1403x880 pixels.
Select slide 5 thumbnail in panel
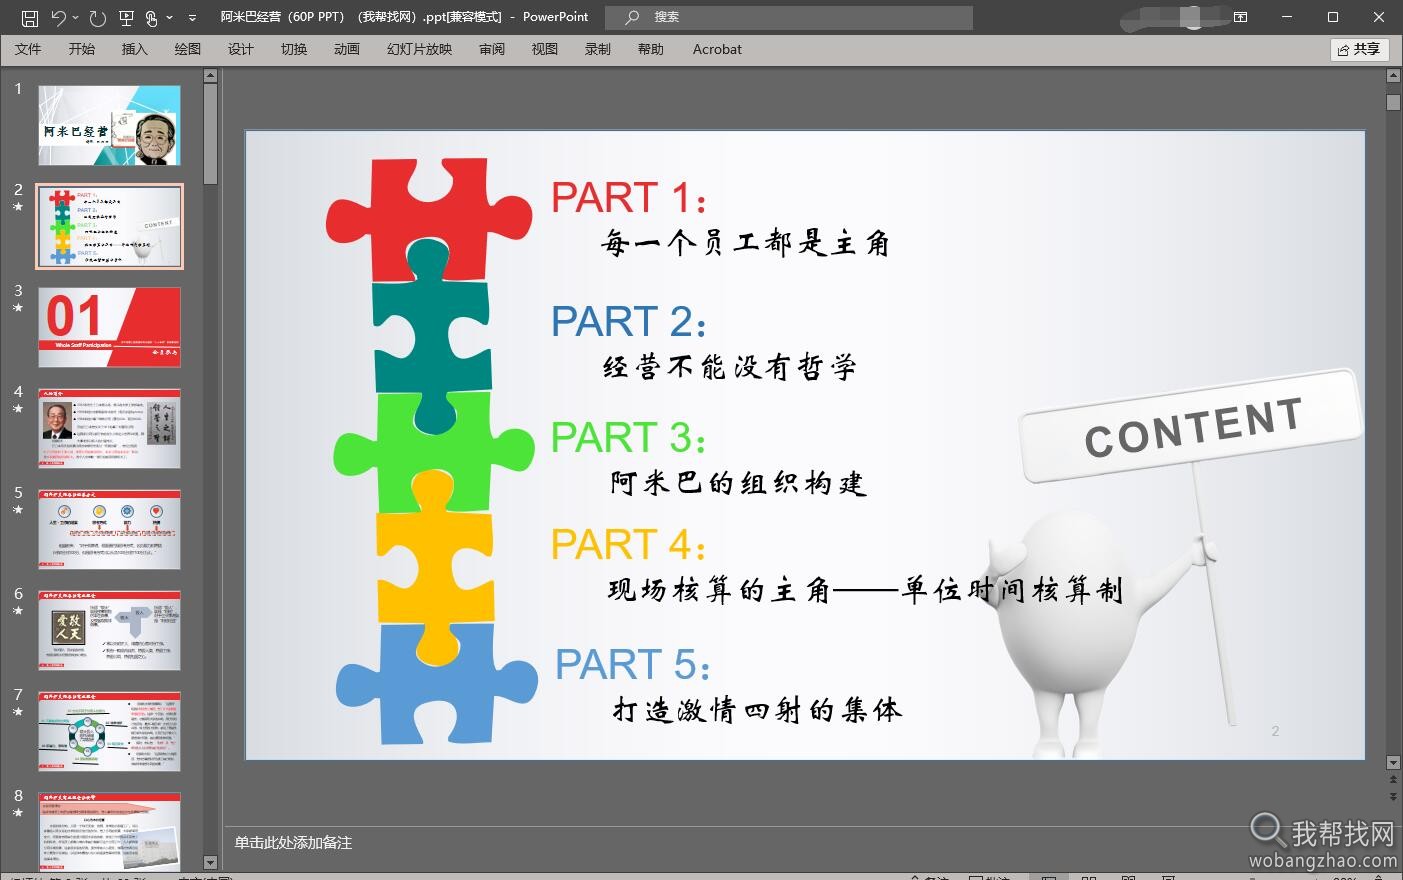110,529
